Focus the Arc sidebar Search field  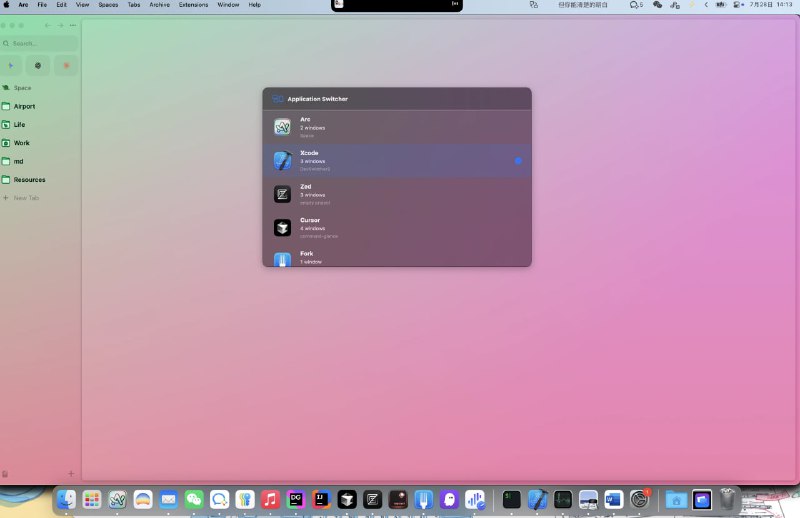[x=40, y=43]
